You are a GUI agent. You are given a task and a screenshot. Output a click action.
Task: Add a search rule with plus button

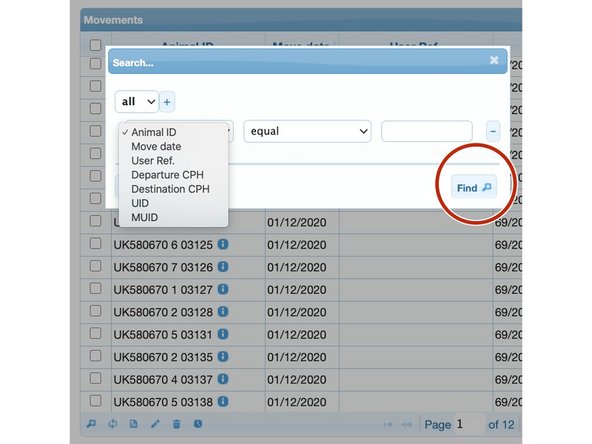tap(167, 102)
